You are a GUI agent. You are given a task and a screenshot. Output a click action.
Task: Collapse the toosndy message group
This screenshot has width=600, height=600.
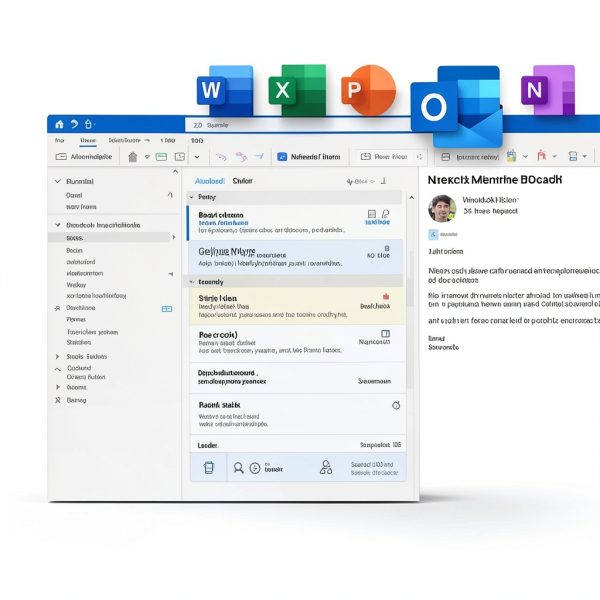pyautogui.click(x=192, y=282)
